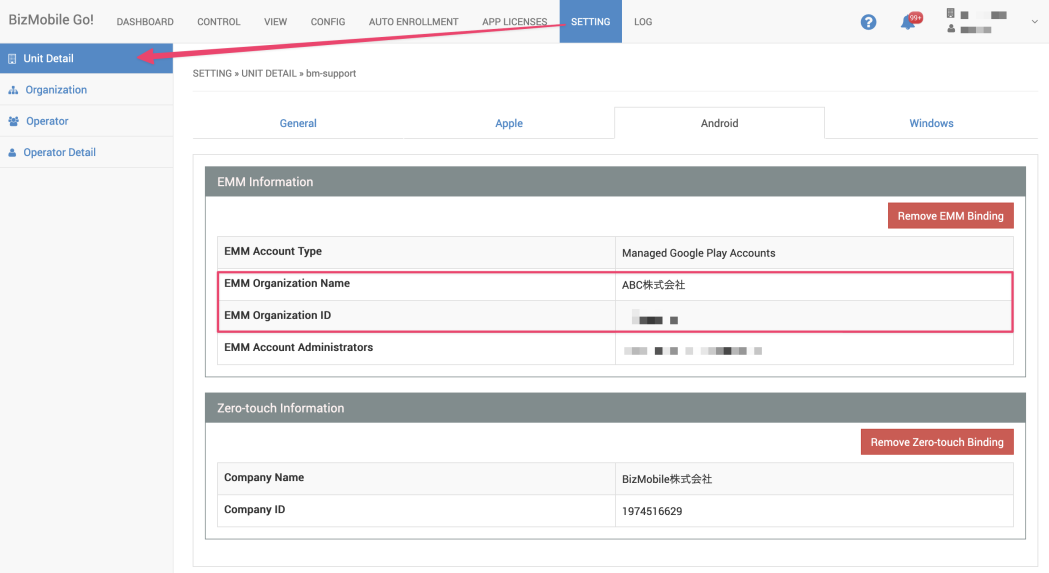Switch to the Windows tab
Image resolution: width=1049 pixels, height=573 pixels.
pos(931,124)
